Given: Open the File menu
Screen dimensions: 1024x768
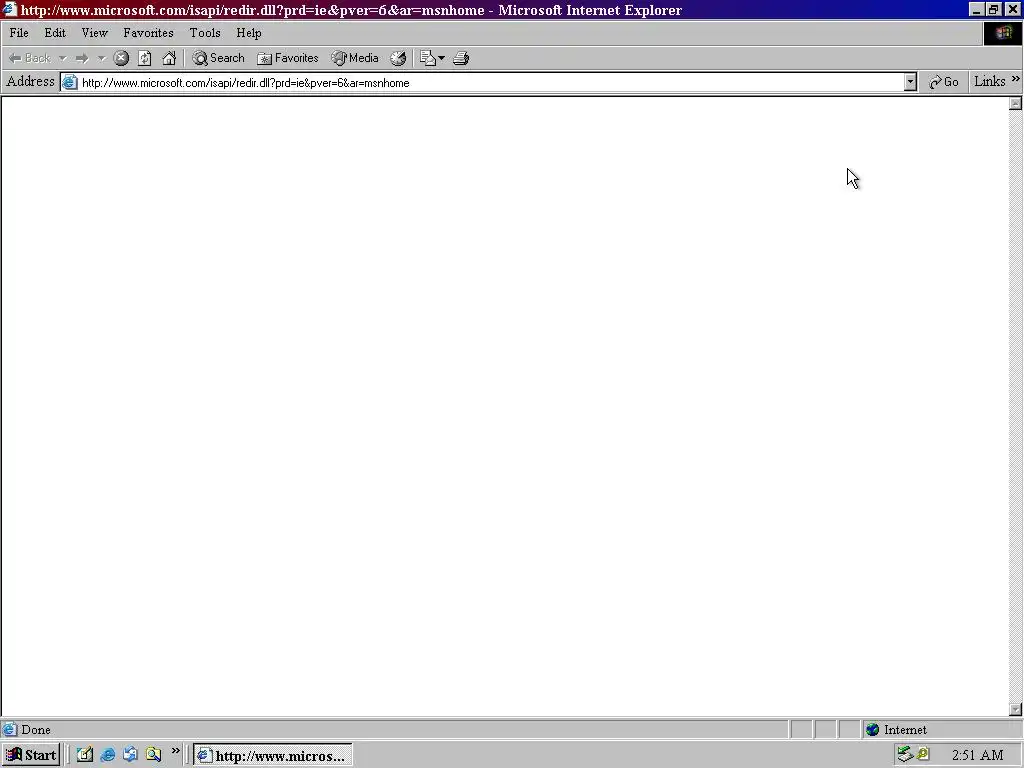Looking at the screenshot, I should point(19,33).
